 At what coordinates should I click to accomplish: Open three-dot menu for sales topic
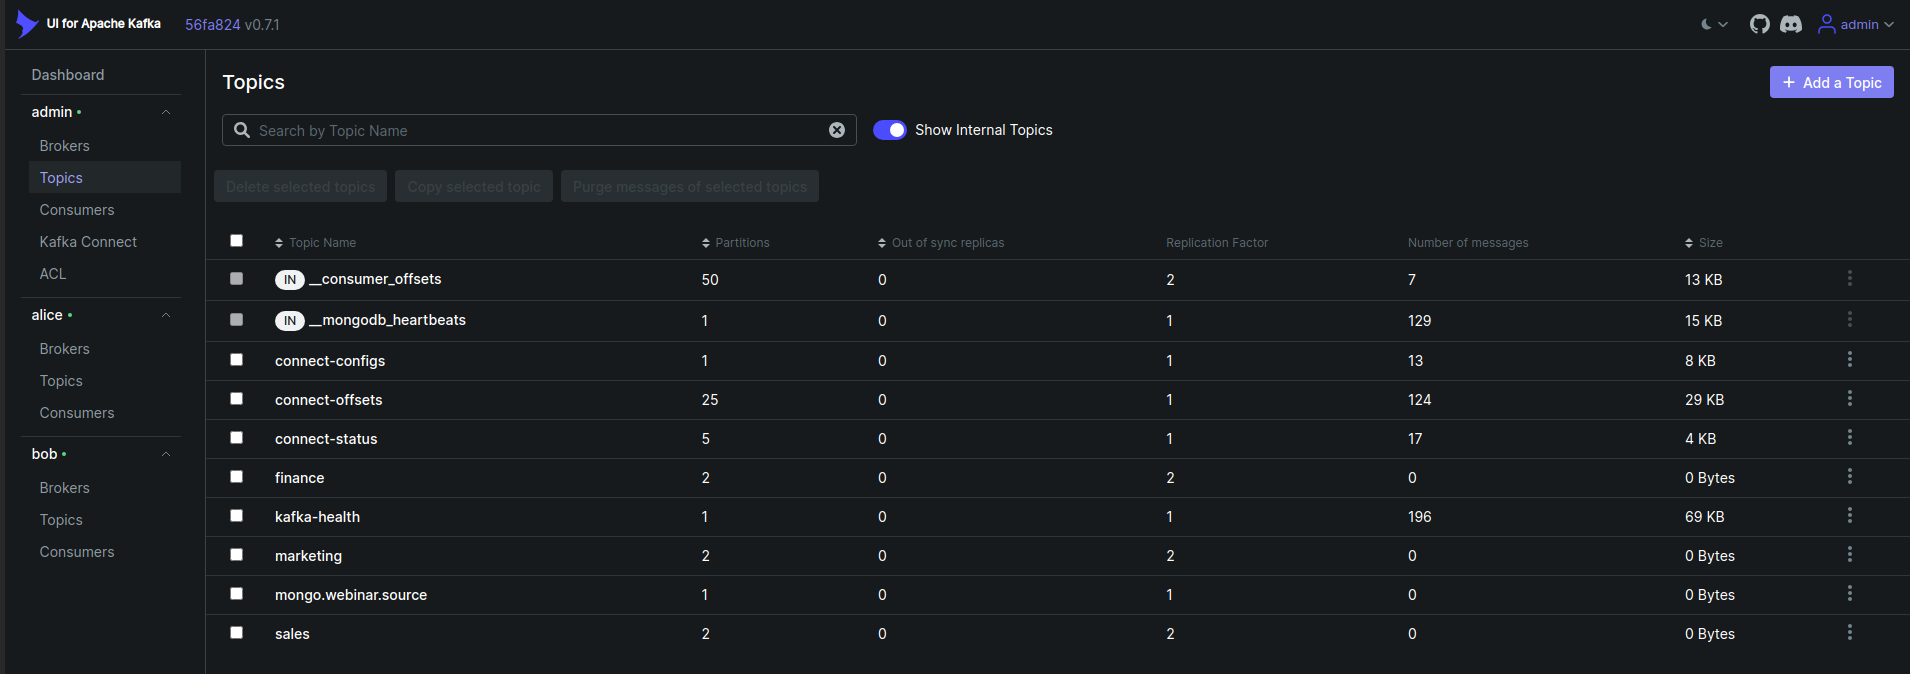tap(1849, 633)
